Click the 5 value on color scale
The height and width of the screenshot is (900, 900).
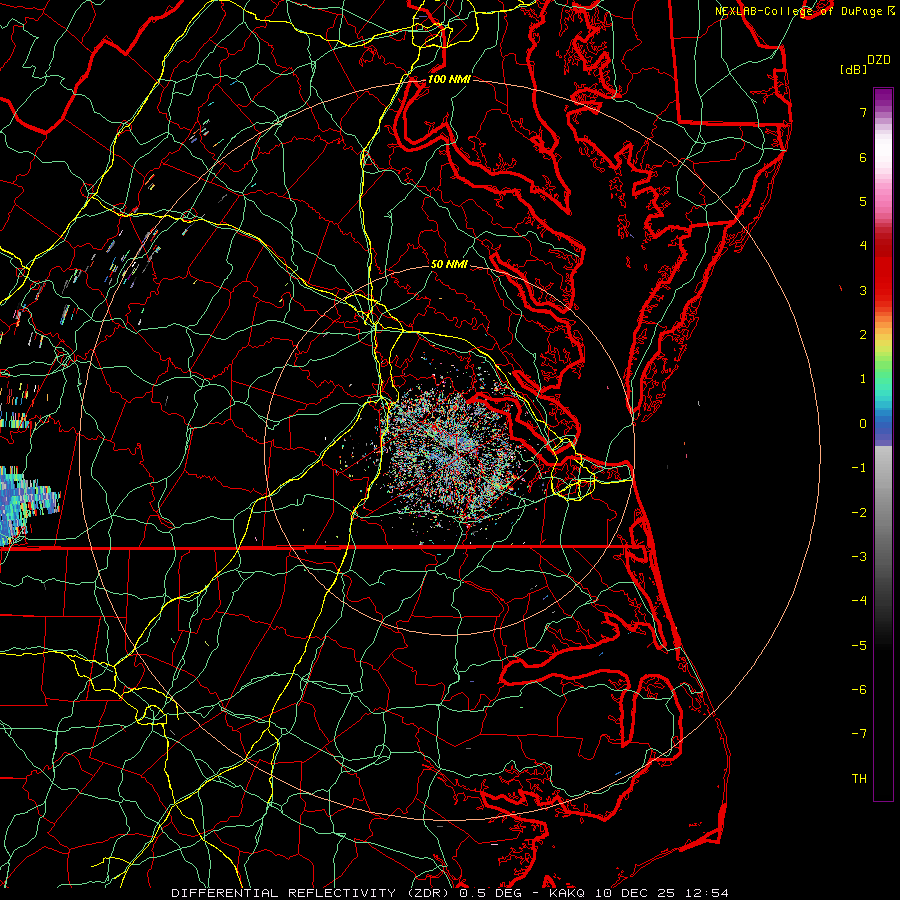pyautogui.click(x=863, y=201)
